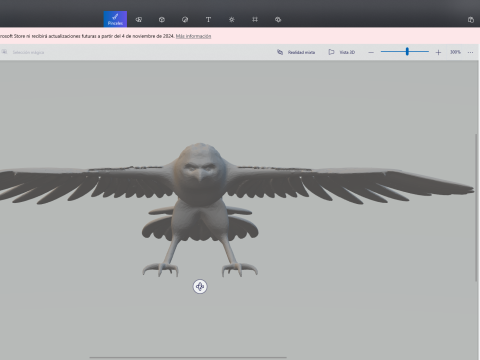The height and width of the screenshot is (360, 480).
Task: Toggle Vista 3D view
Action: [x=342, y=52]
